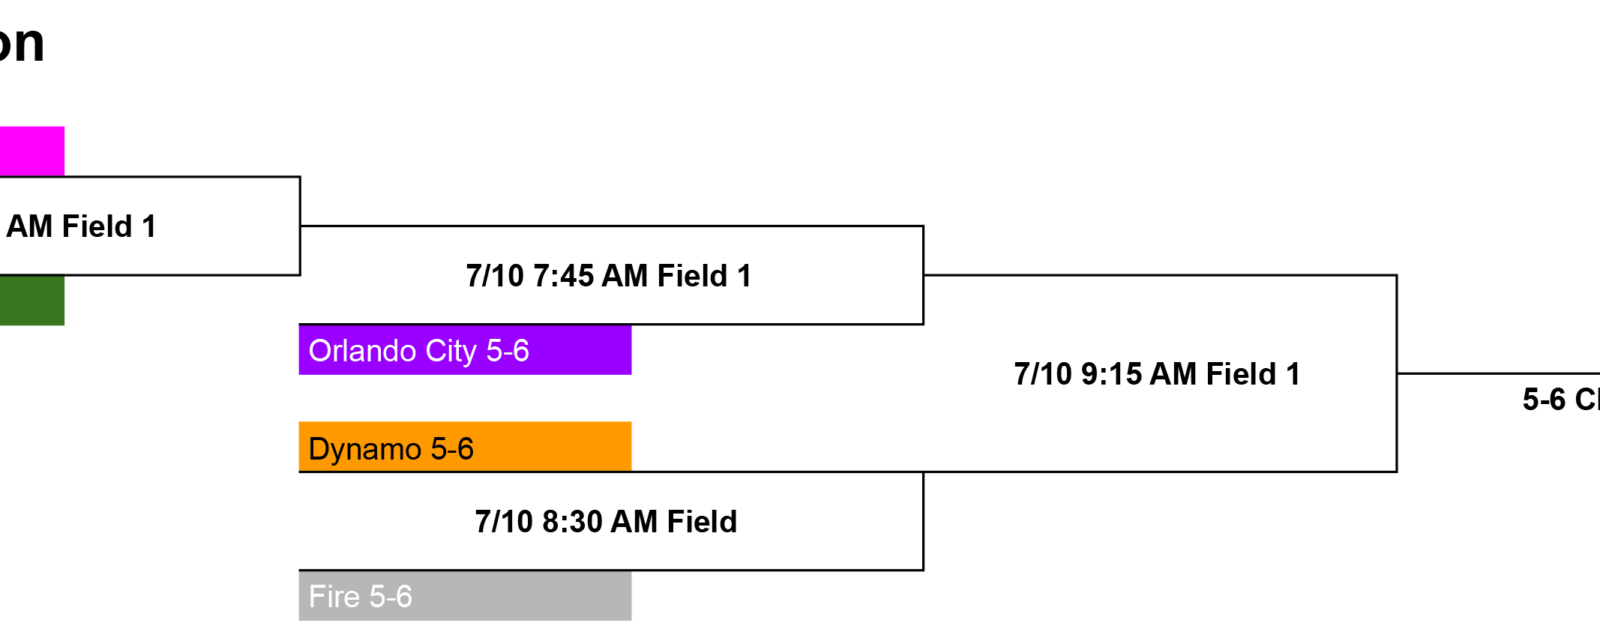Click the word City in the purple cell

451,352
